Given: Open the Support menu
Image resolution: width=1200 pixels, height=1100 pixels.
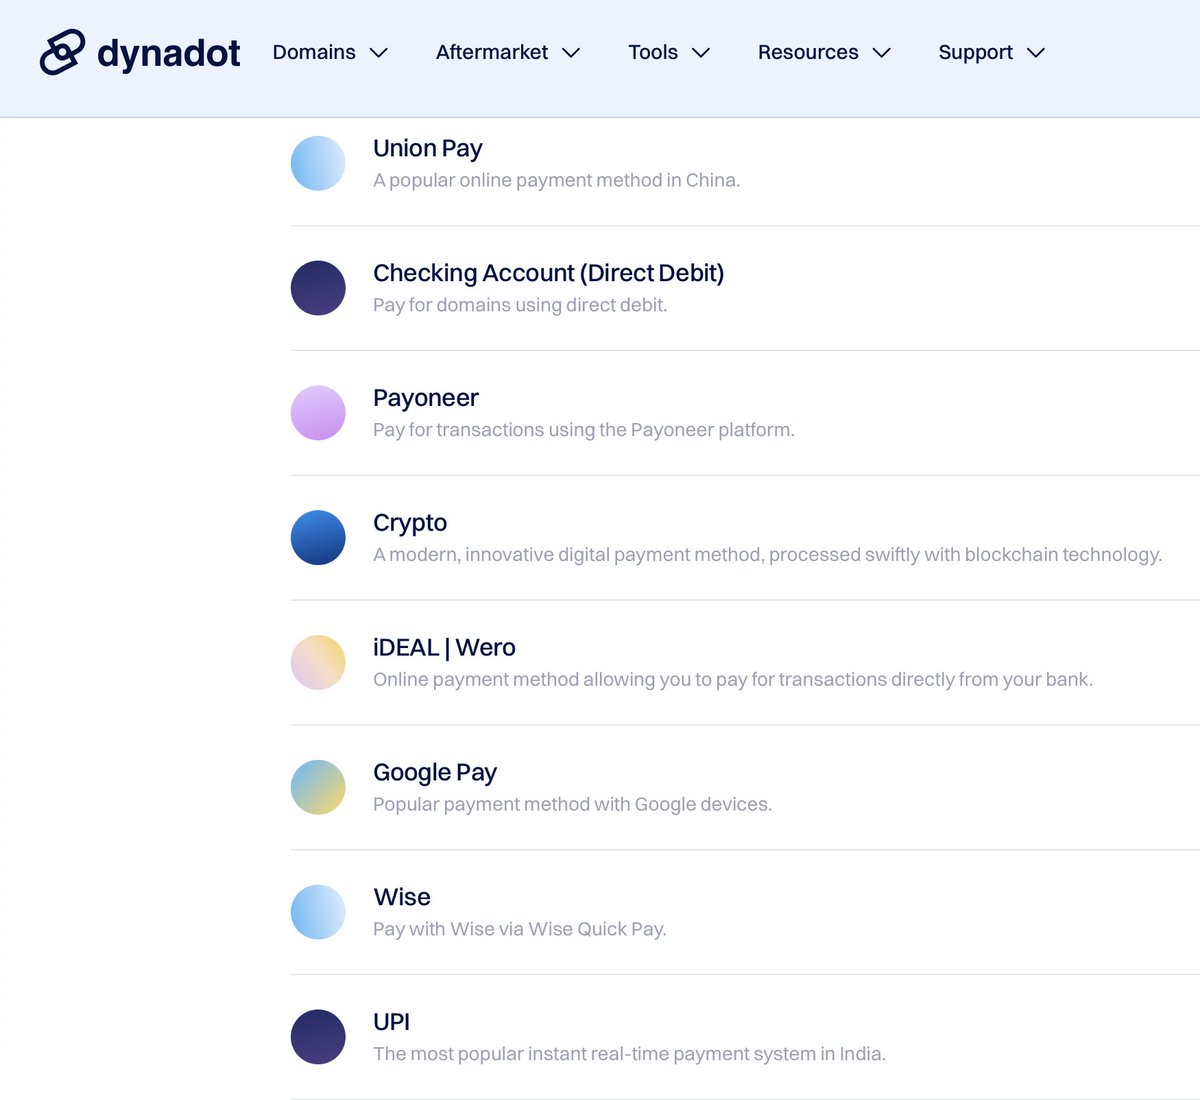Looking at the screenshot, I should pos(992,52).
